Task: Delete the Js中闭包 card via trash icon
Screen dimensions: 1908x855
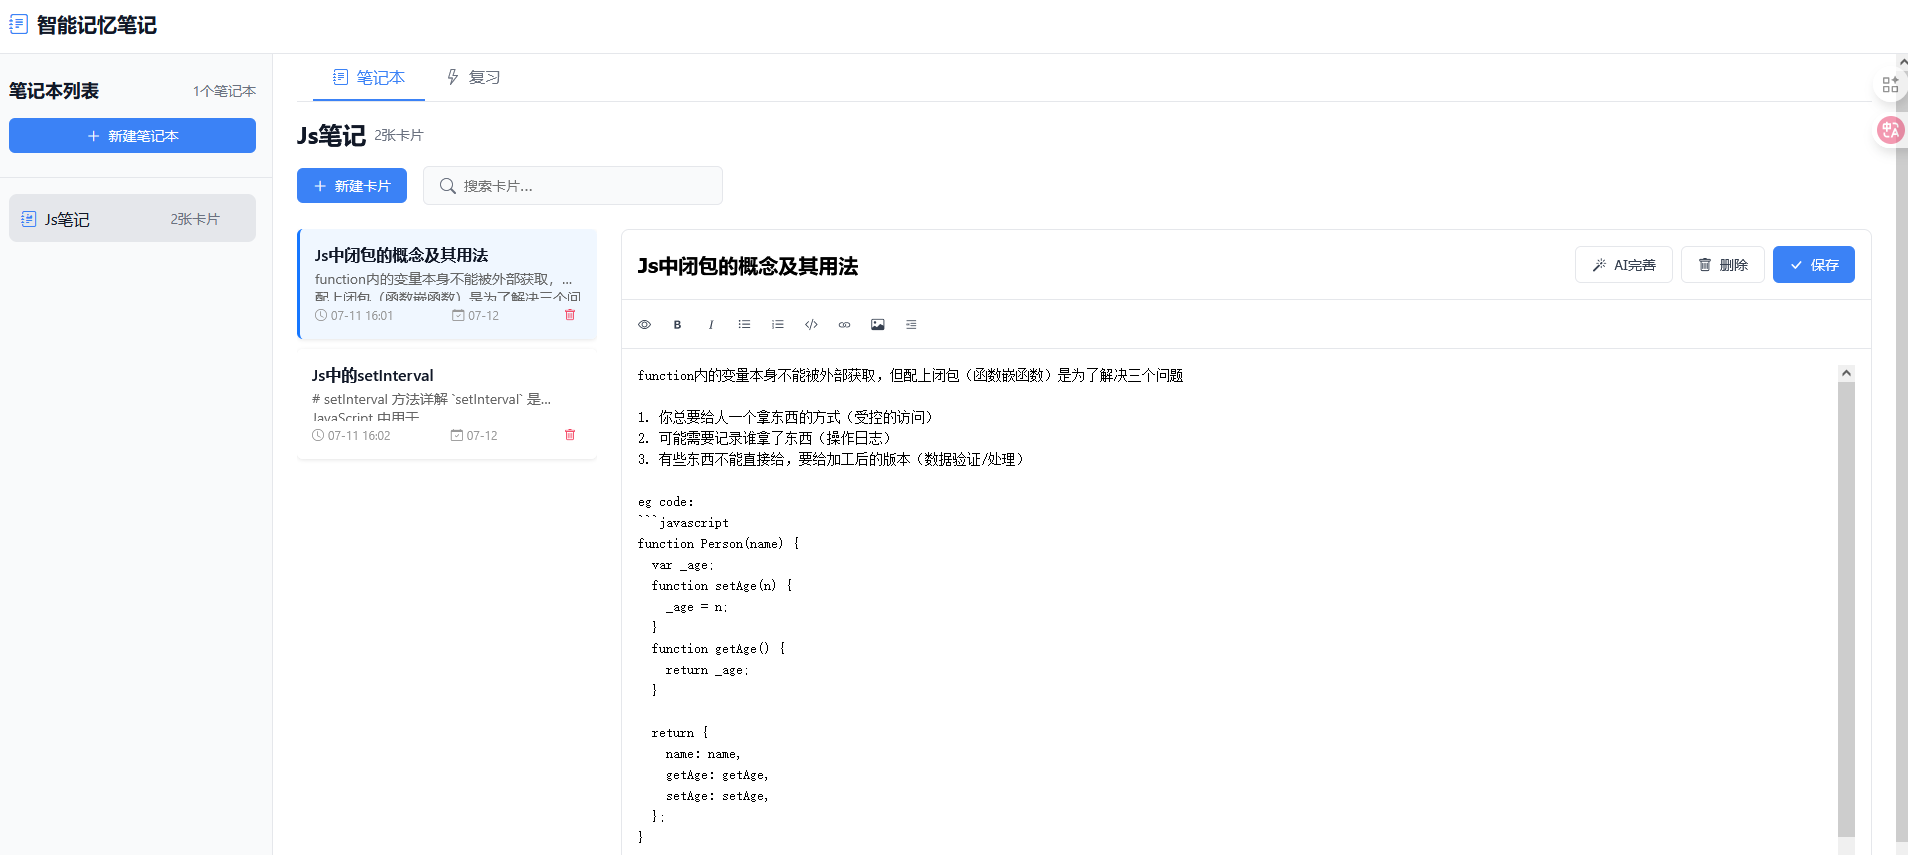Action: click(570, 315)
